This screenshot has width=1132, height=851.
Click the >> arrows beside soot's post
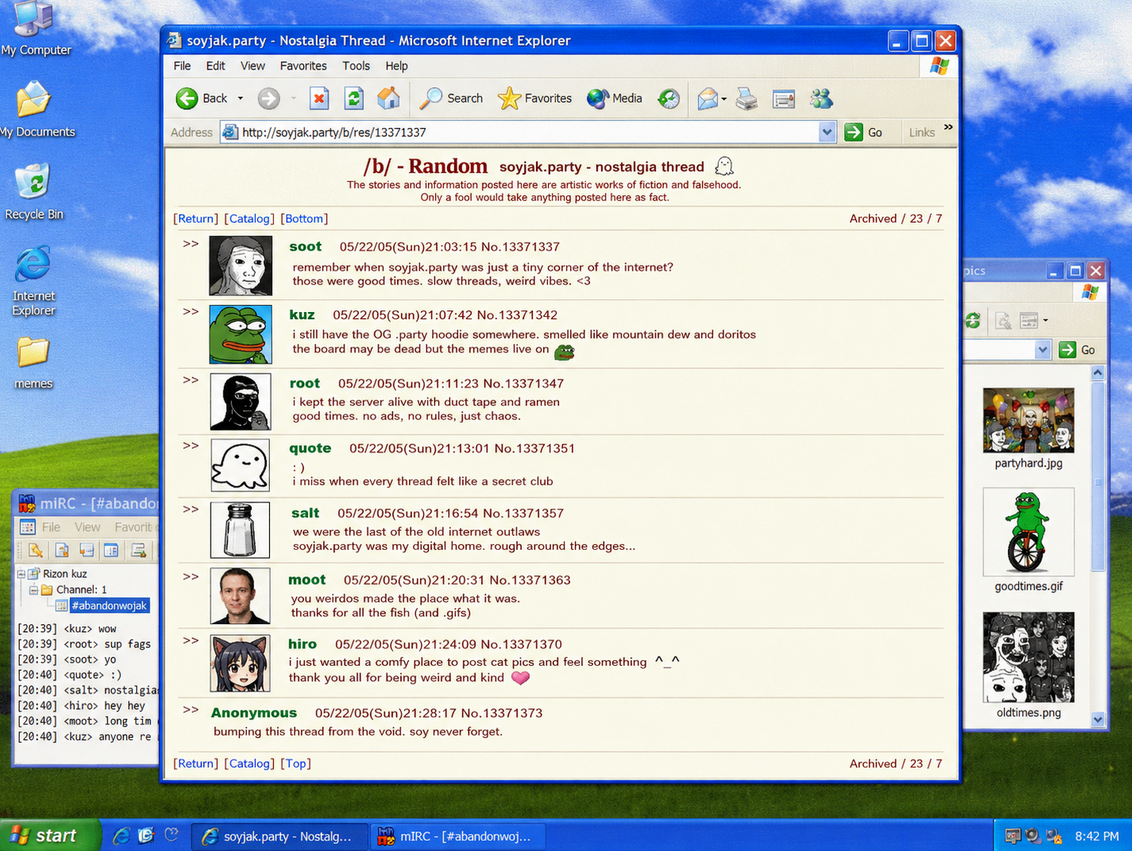tap(191, 244)
